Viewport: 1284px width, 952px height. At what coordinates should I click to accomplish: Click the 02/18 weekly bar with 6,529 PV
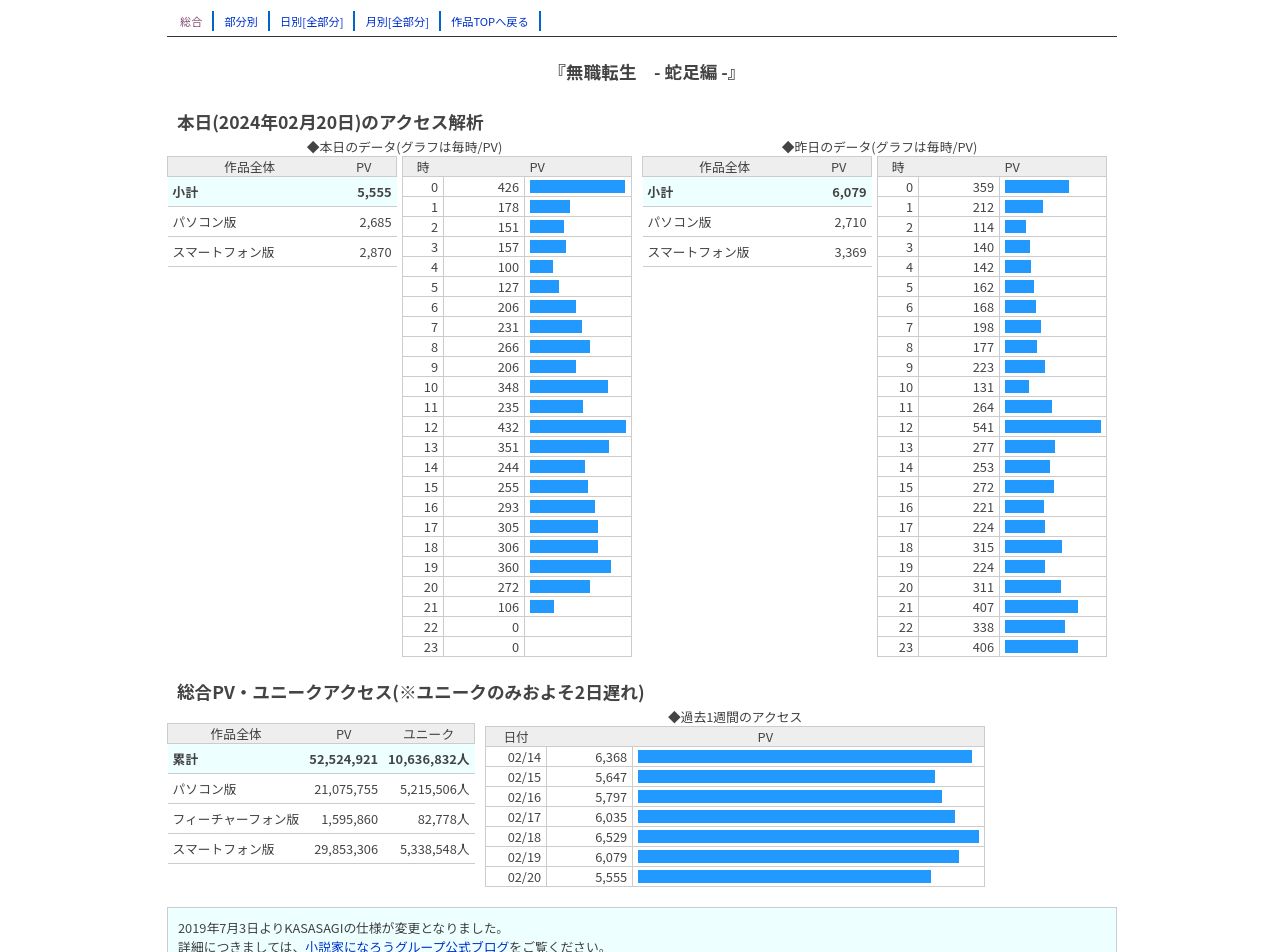click(808, 837)
